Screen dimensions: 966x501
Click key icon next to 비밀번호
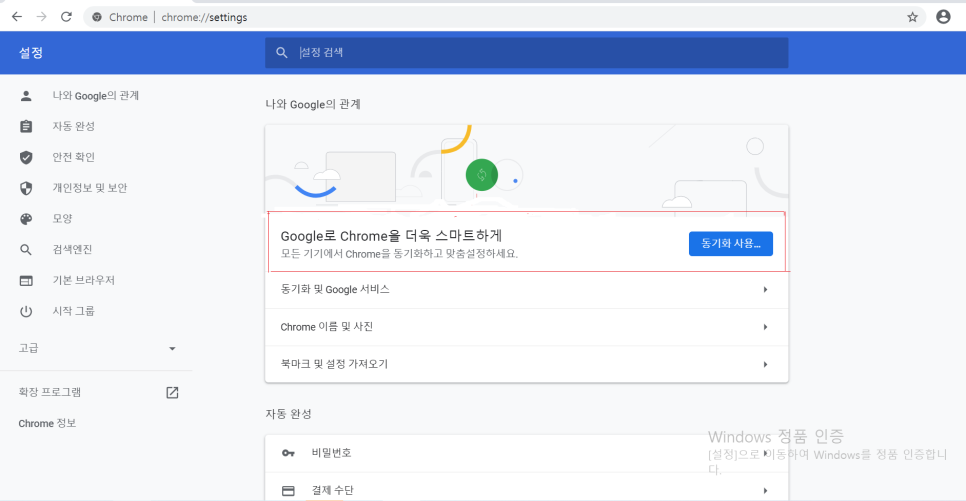(x=288, y=453)
